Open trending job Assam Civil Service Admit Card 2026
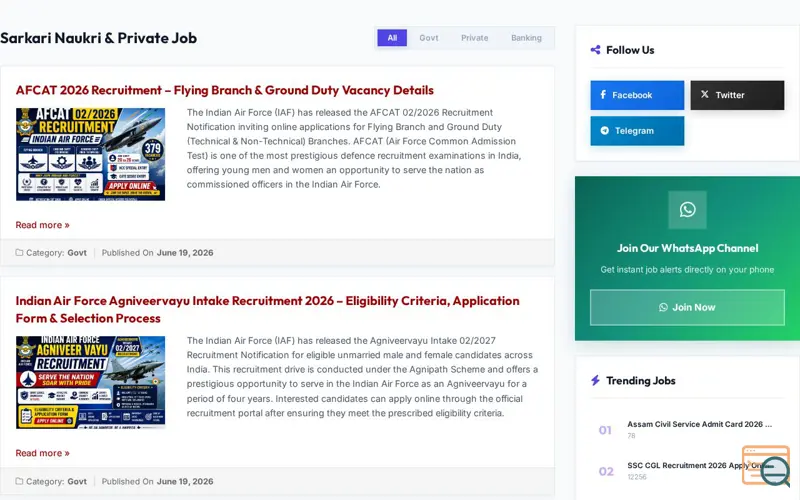 click(699, 424)
